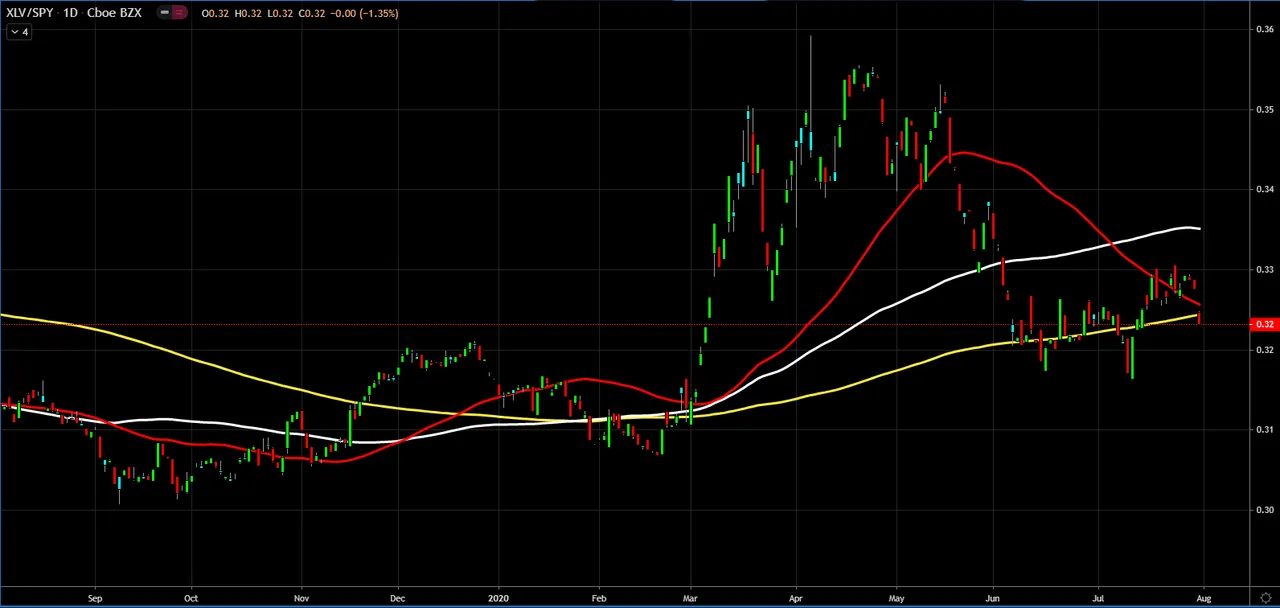Select the red current price label 0.32
The image size is (1280, 608).
coord(1264,324)
